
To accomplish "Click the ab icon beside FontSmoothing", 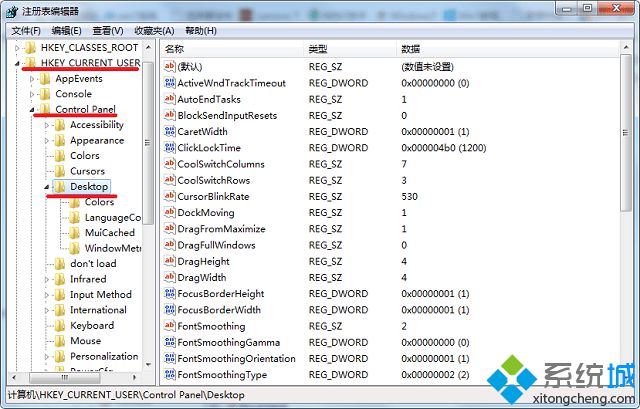I will pyautogui.click(x=169, y=326).
